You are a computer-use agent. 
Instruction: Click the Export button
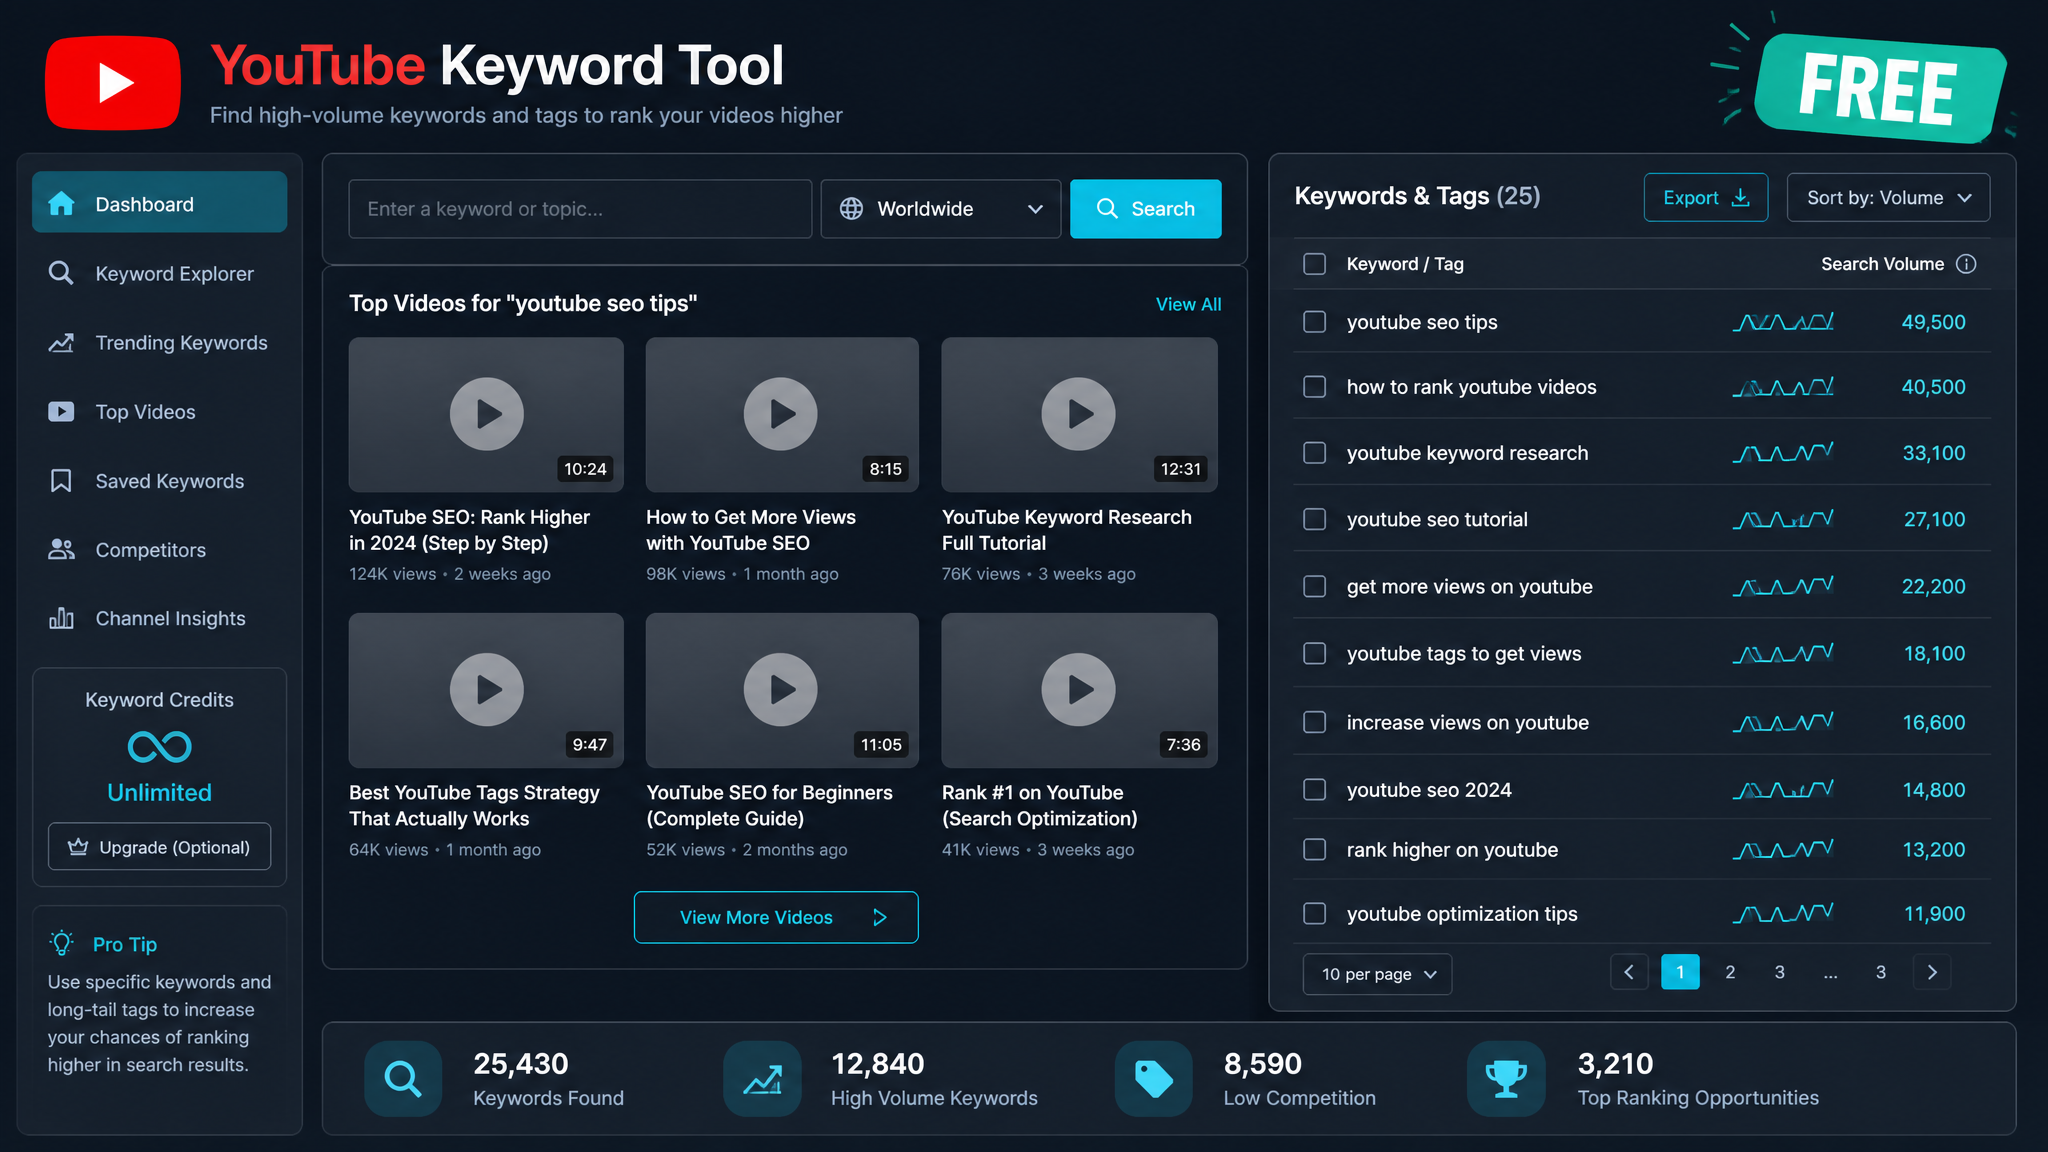(1706, 197)
